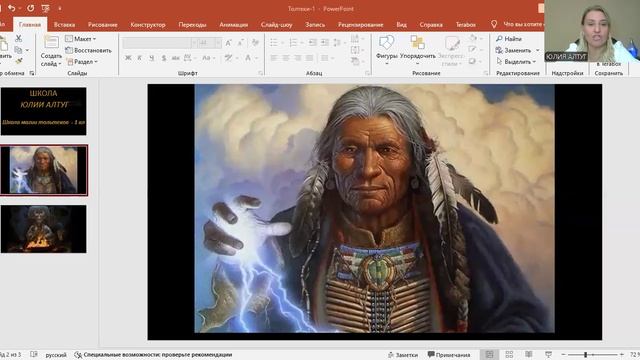640x360 pixels.
Task: Click the Underline Ч icon
Action: pyautogui.click(x=151, y=58)
